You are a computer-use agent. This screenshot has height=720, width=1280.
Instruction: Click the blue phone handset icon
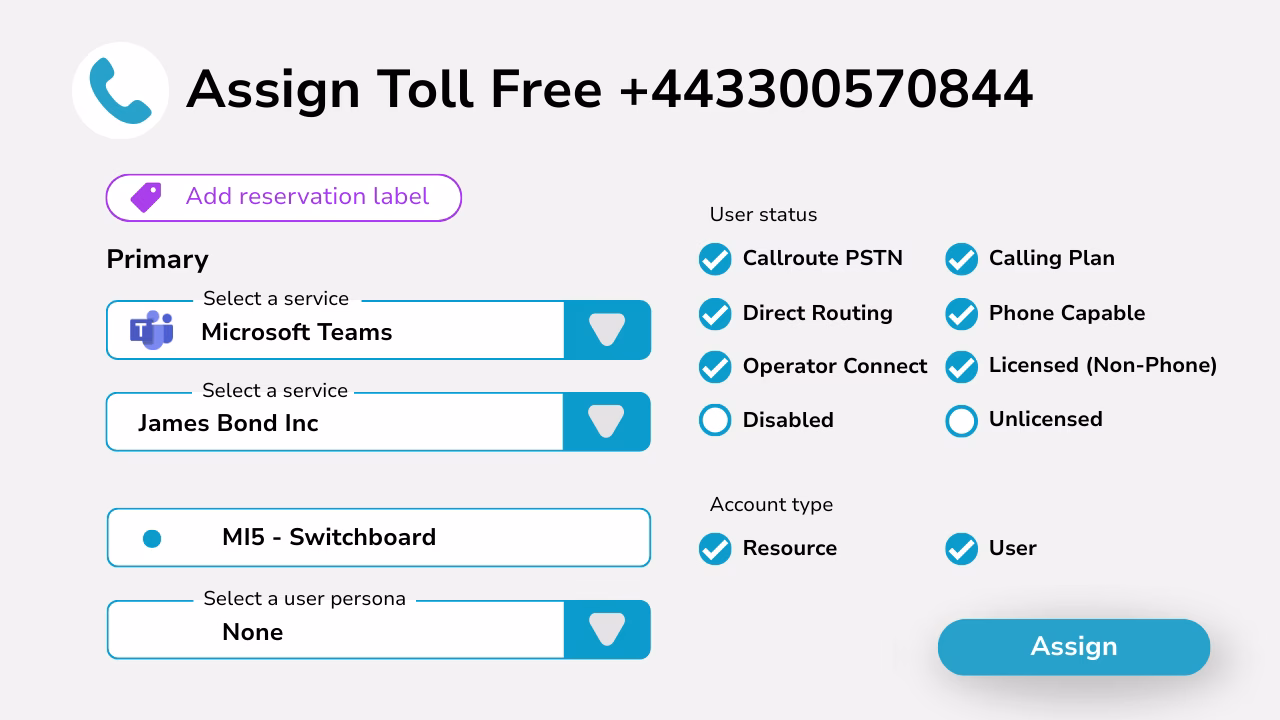pos(120,90)
